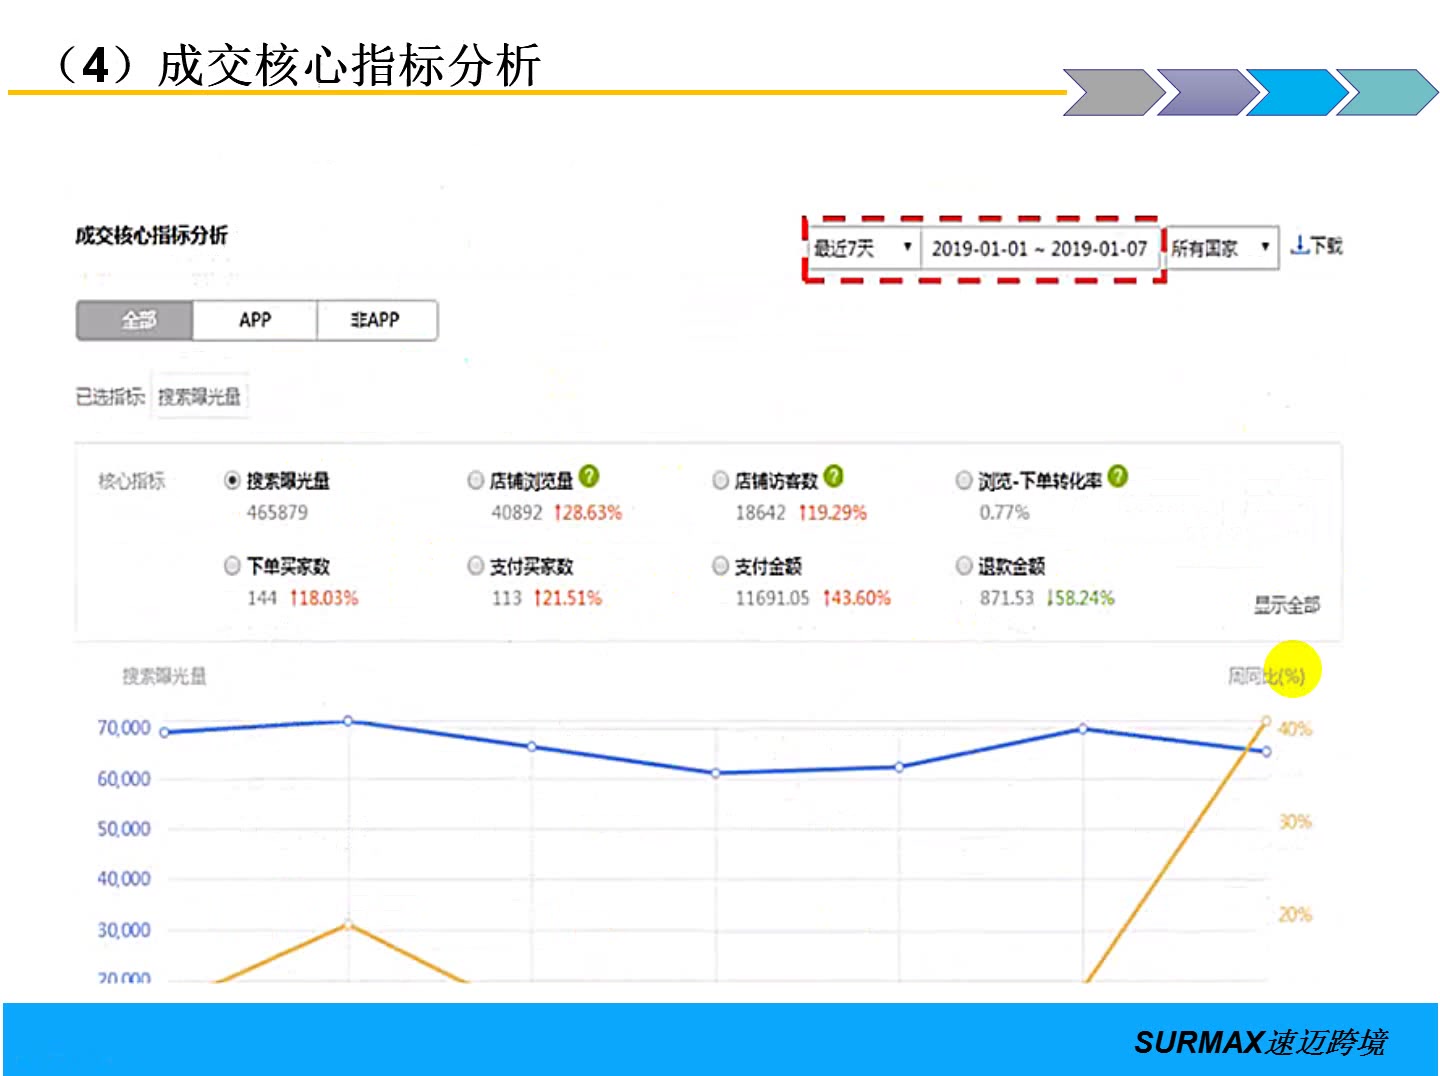The height and width of the screenshot is (1076, 1440).
Task: Click the highest peak point on blue line
Action: (348, 720)
